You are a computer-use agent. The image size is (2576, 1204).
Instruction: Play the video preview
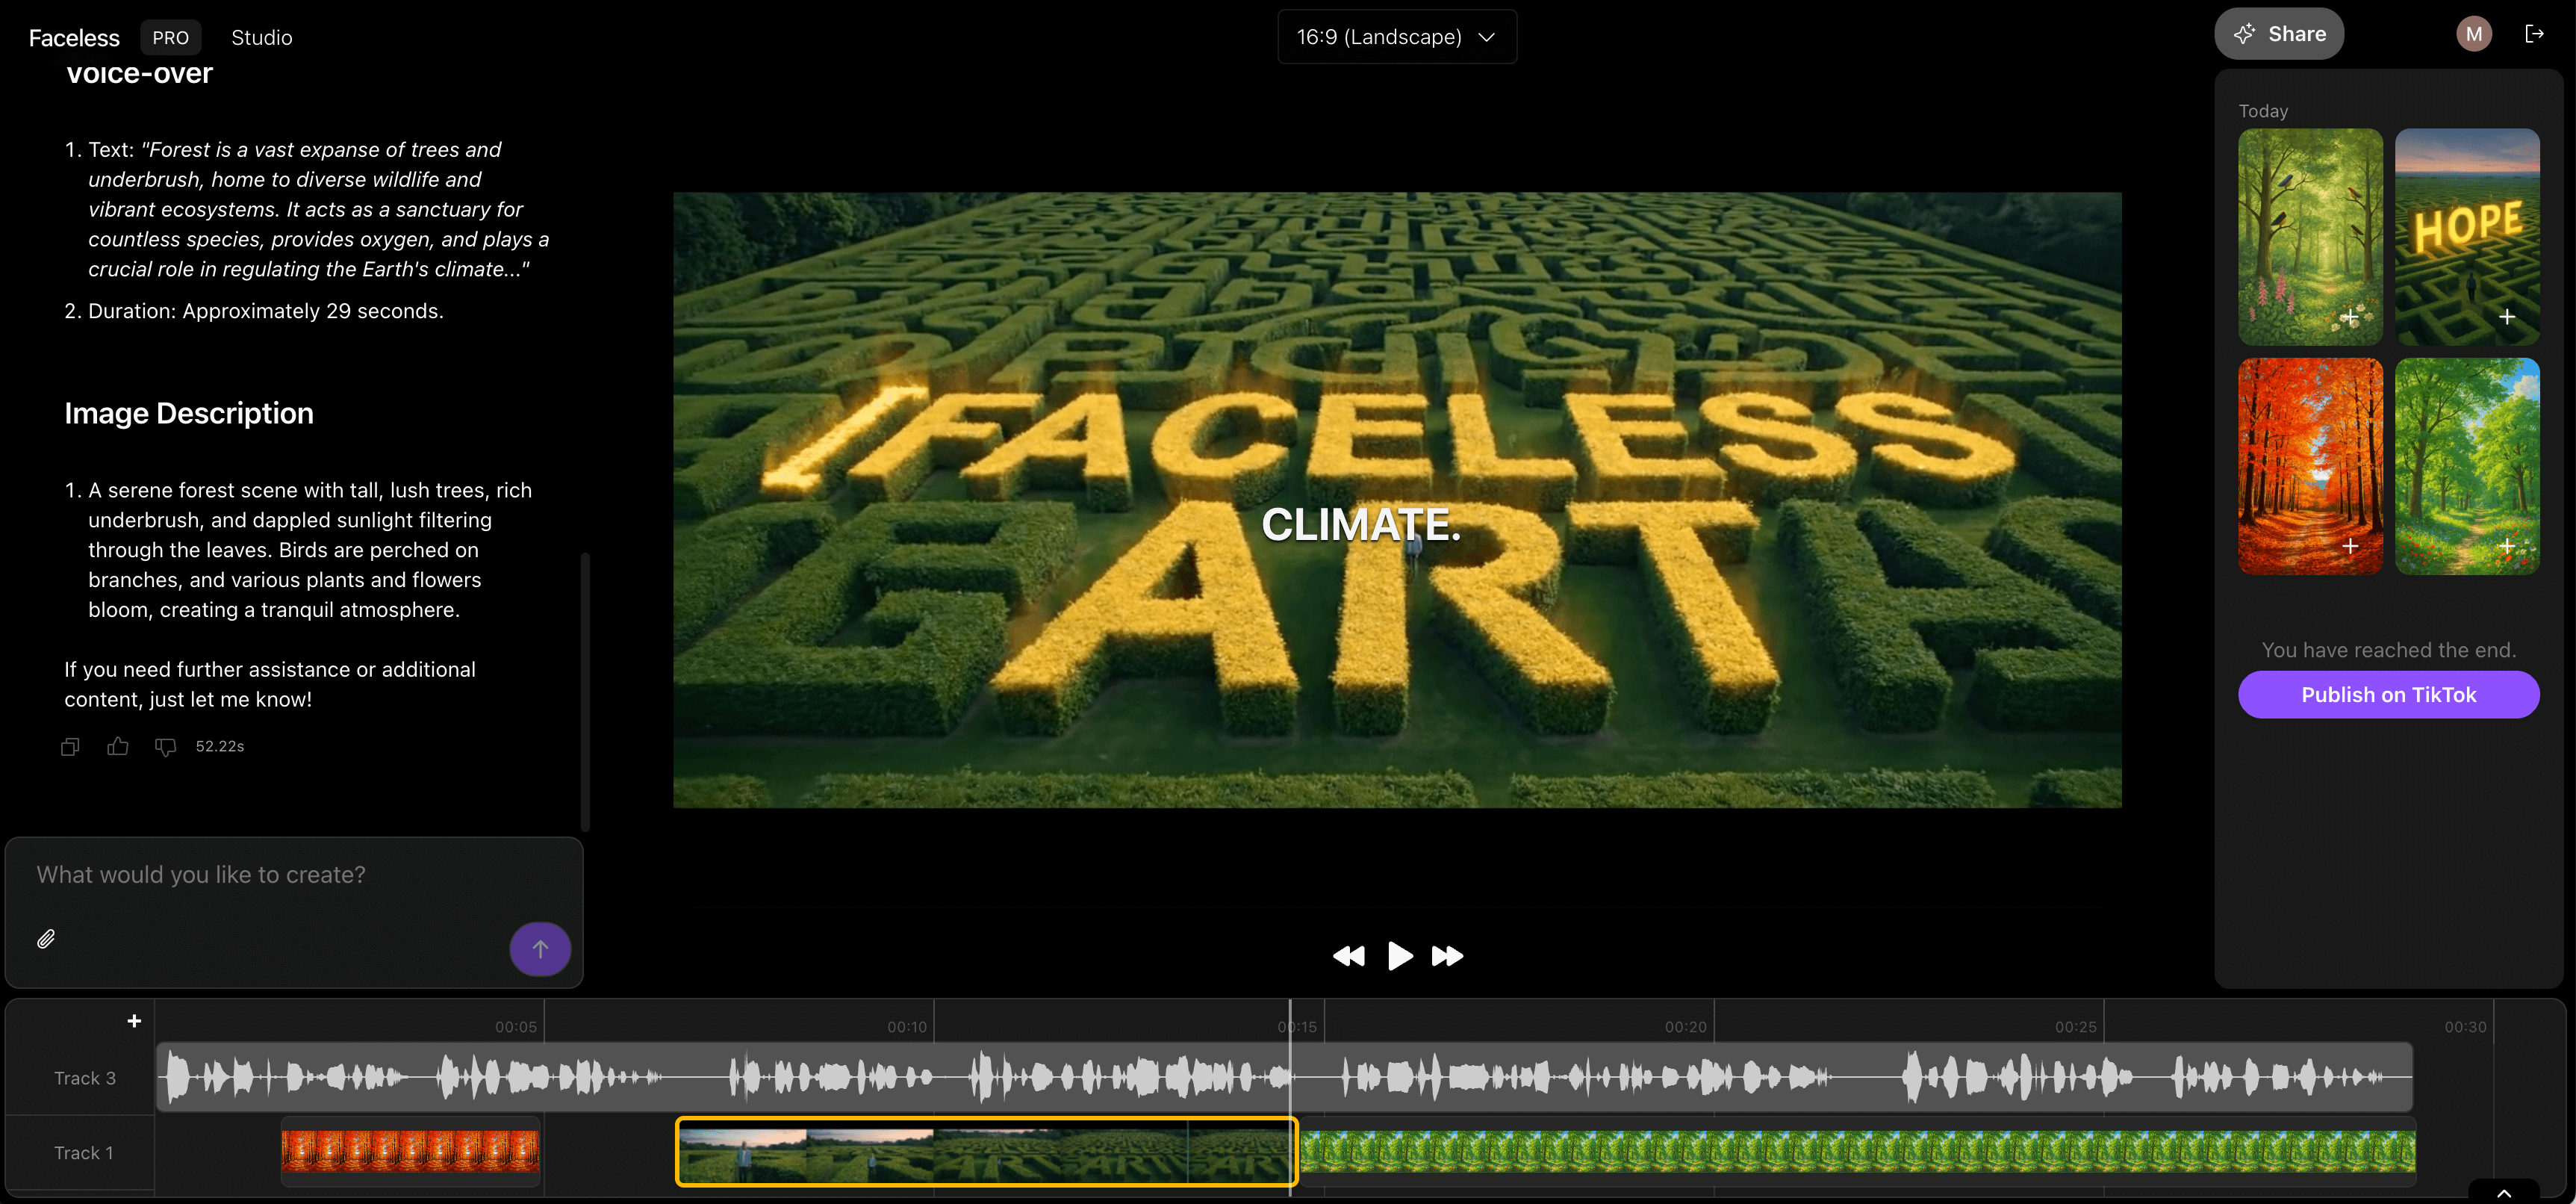(x=1400, y=956)
